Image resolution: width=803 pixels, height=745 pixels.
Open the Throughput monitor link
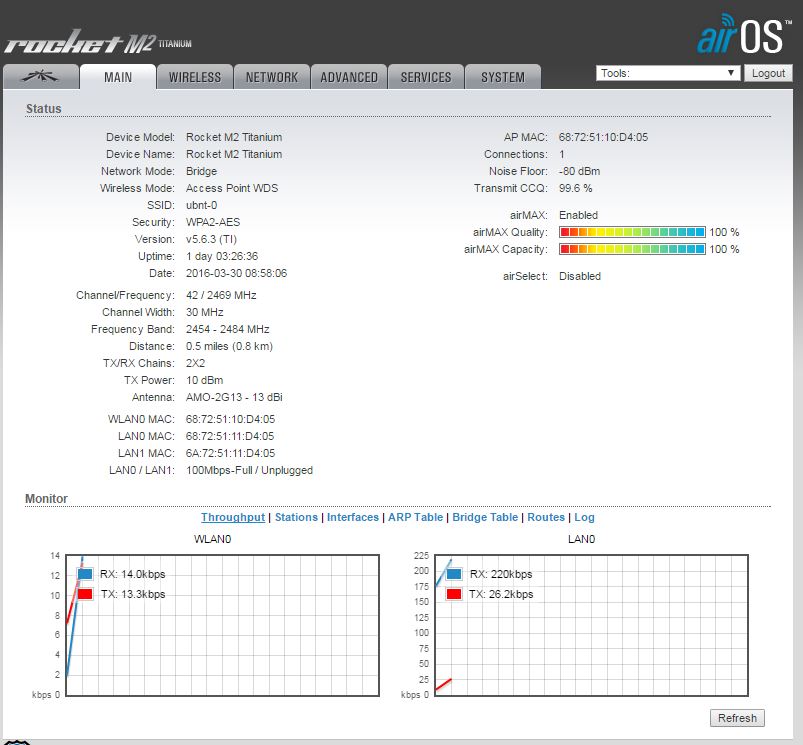click(x=233, y=517)
